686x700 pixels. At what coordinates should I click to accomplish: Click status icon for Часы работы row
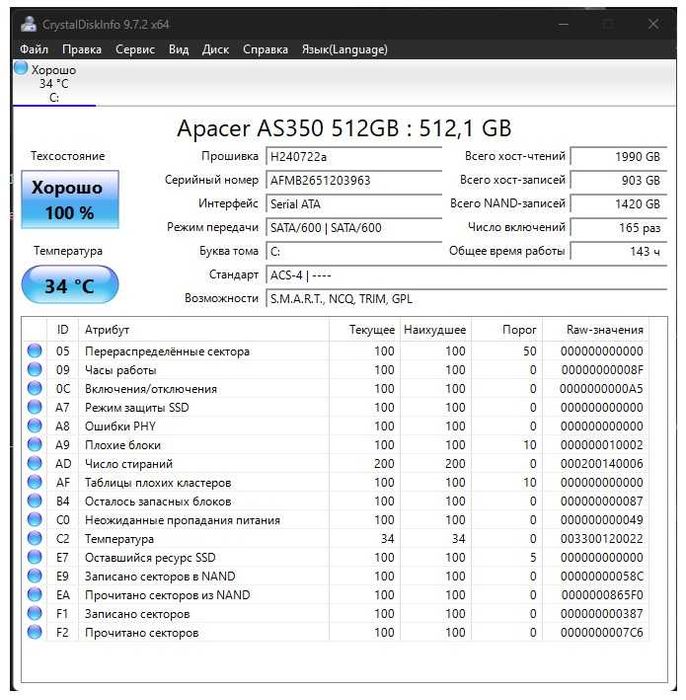coord(34,370)
